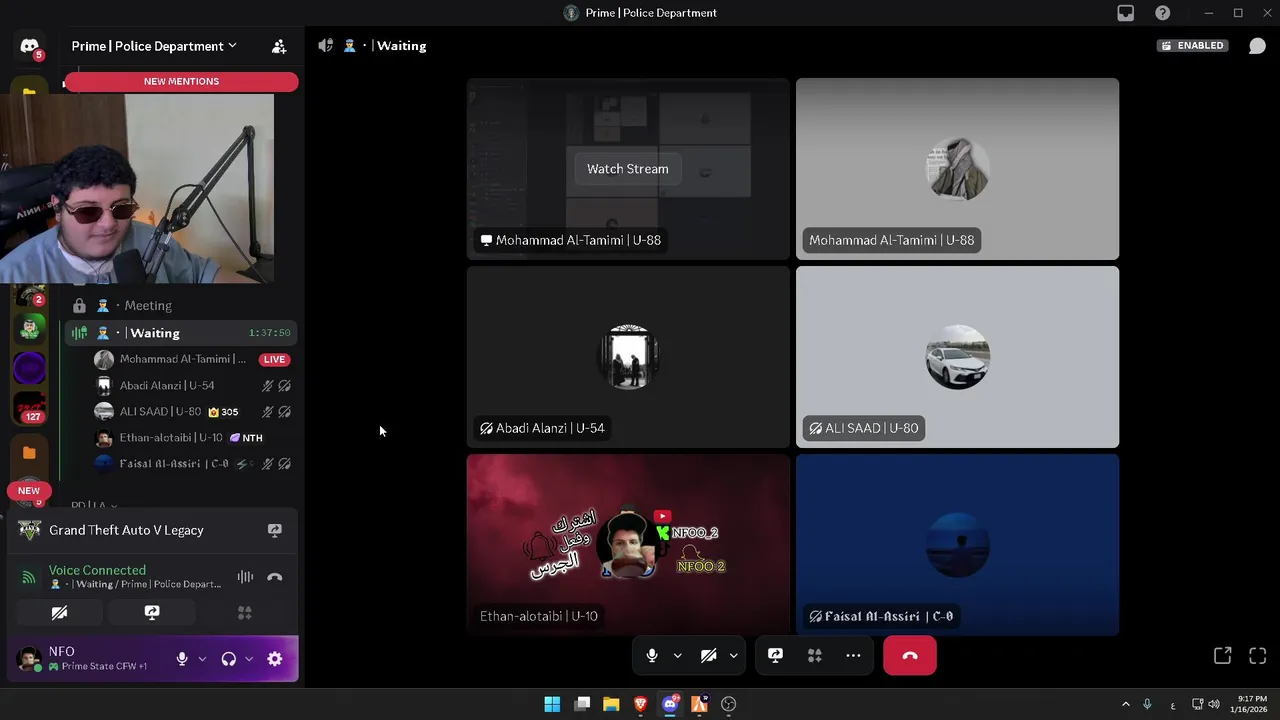The height and width of the screenshot is (720, 1280).
Task: Select the Waiting voice channel
Action: coord(180,333)
